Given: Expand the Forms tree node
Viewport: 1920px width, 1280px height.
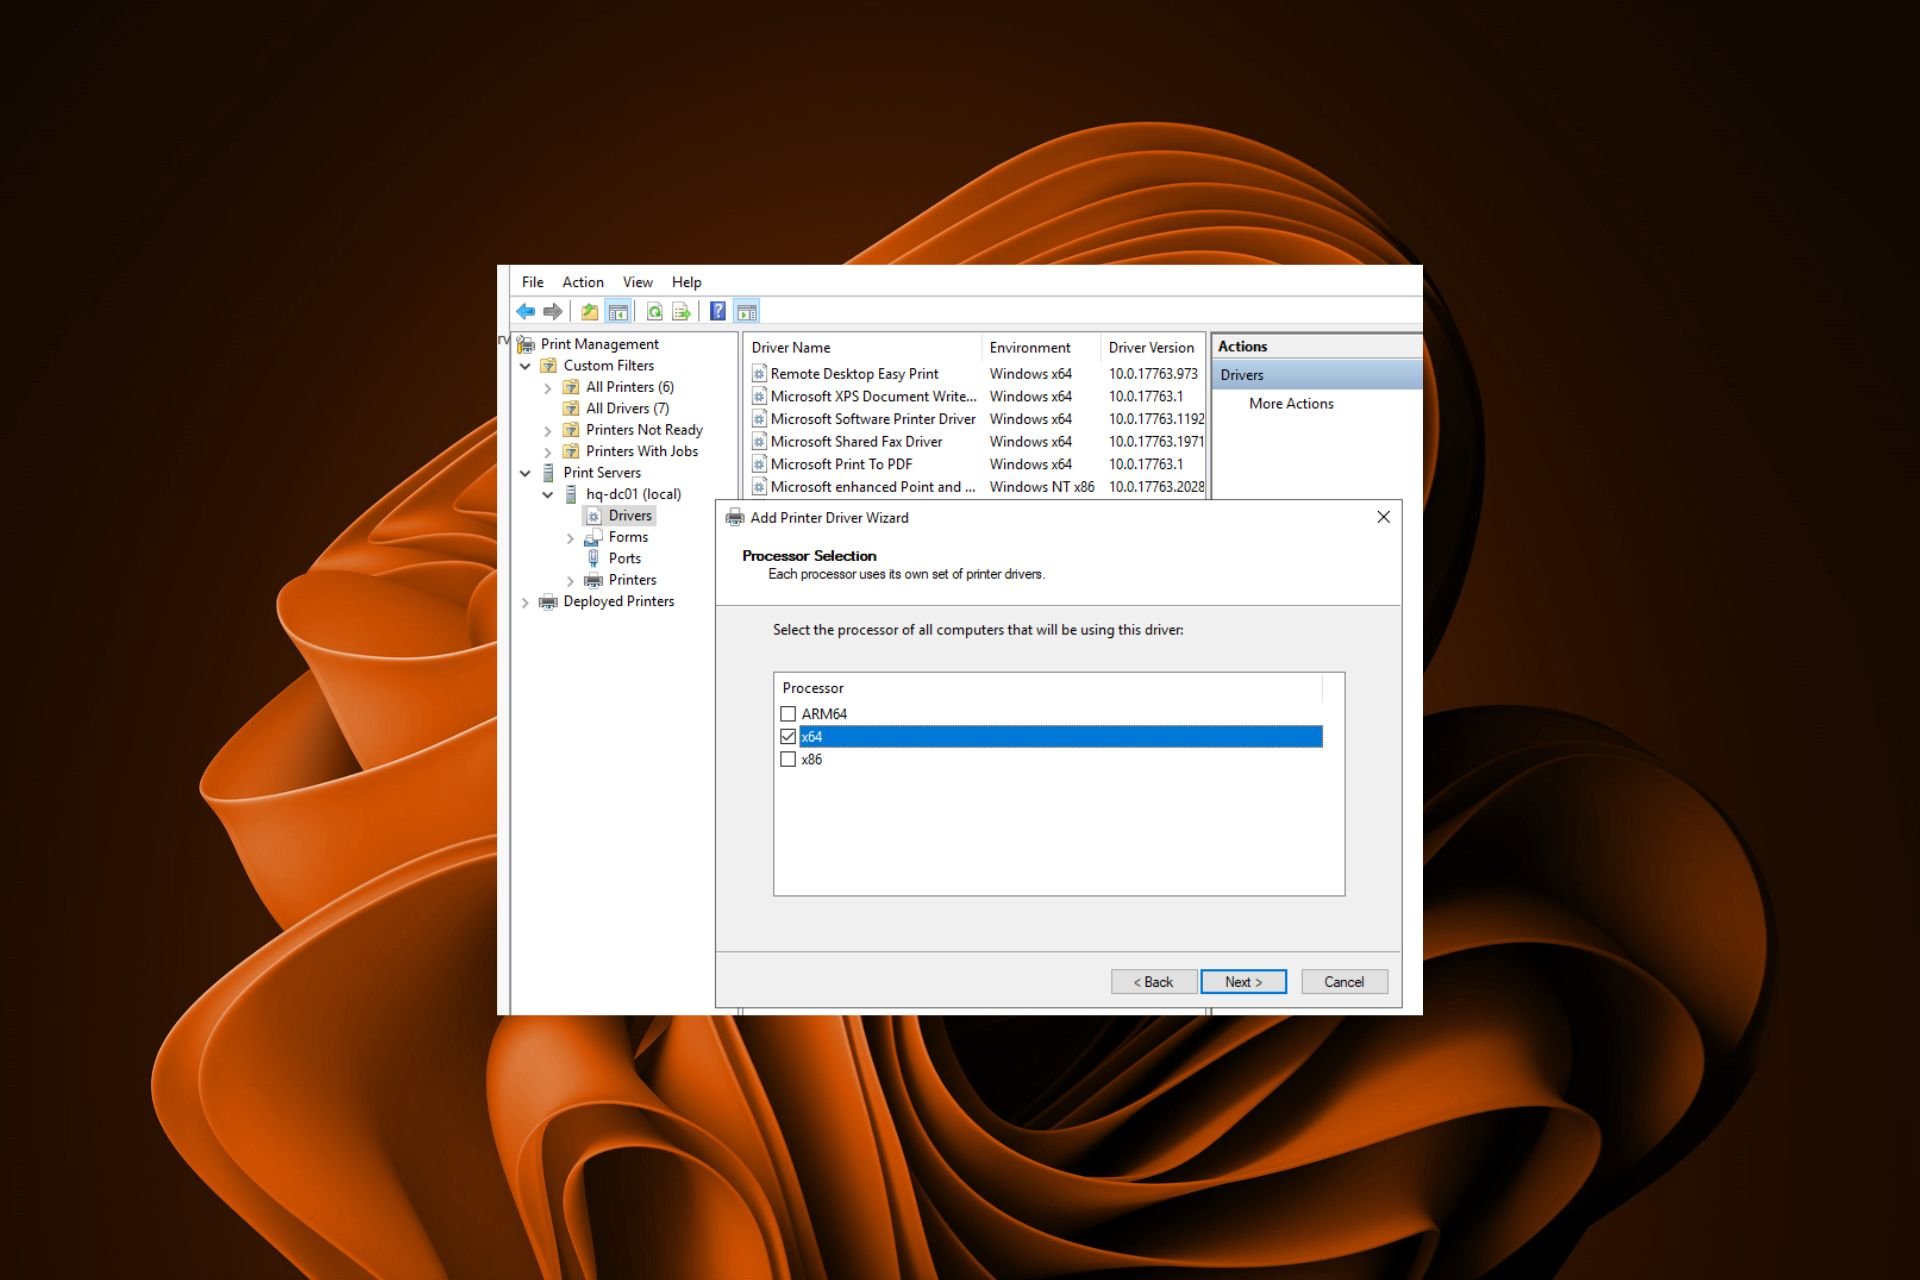Looking at the screenshot, I should [x=571, y=538].
